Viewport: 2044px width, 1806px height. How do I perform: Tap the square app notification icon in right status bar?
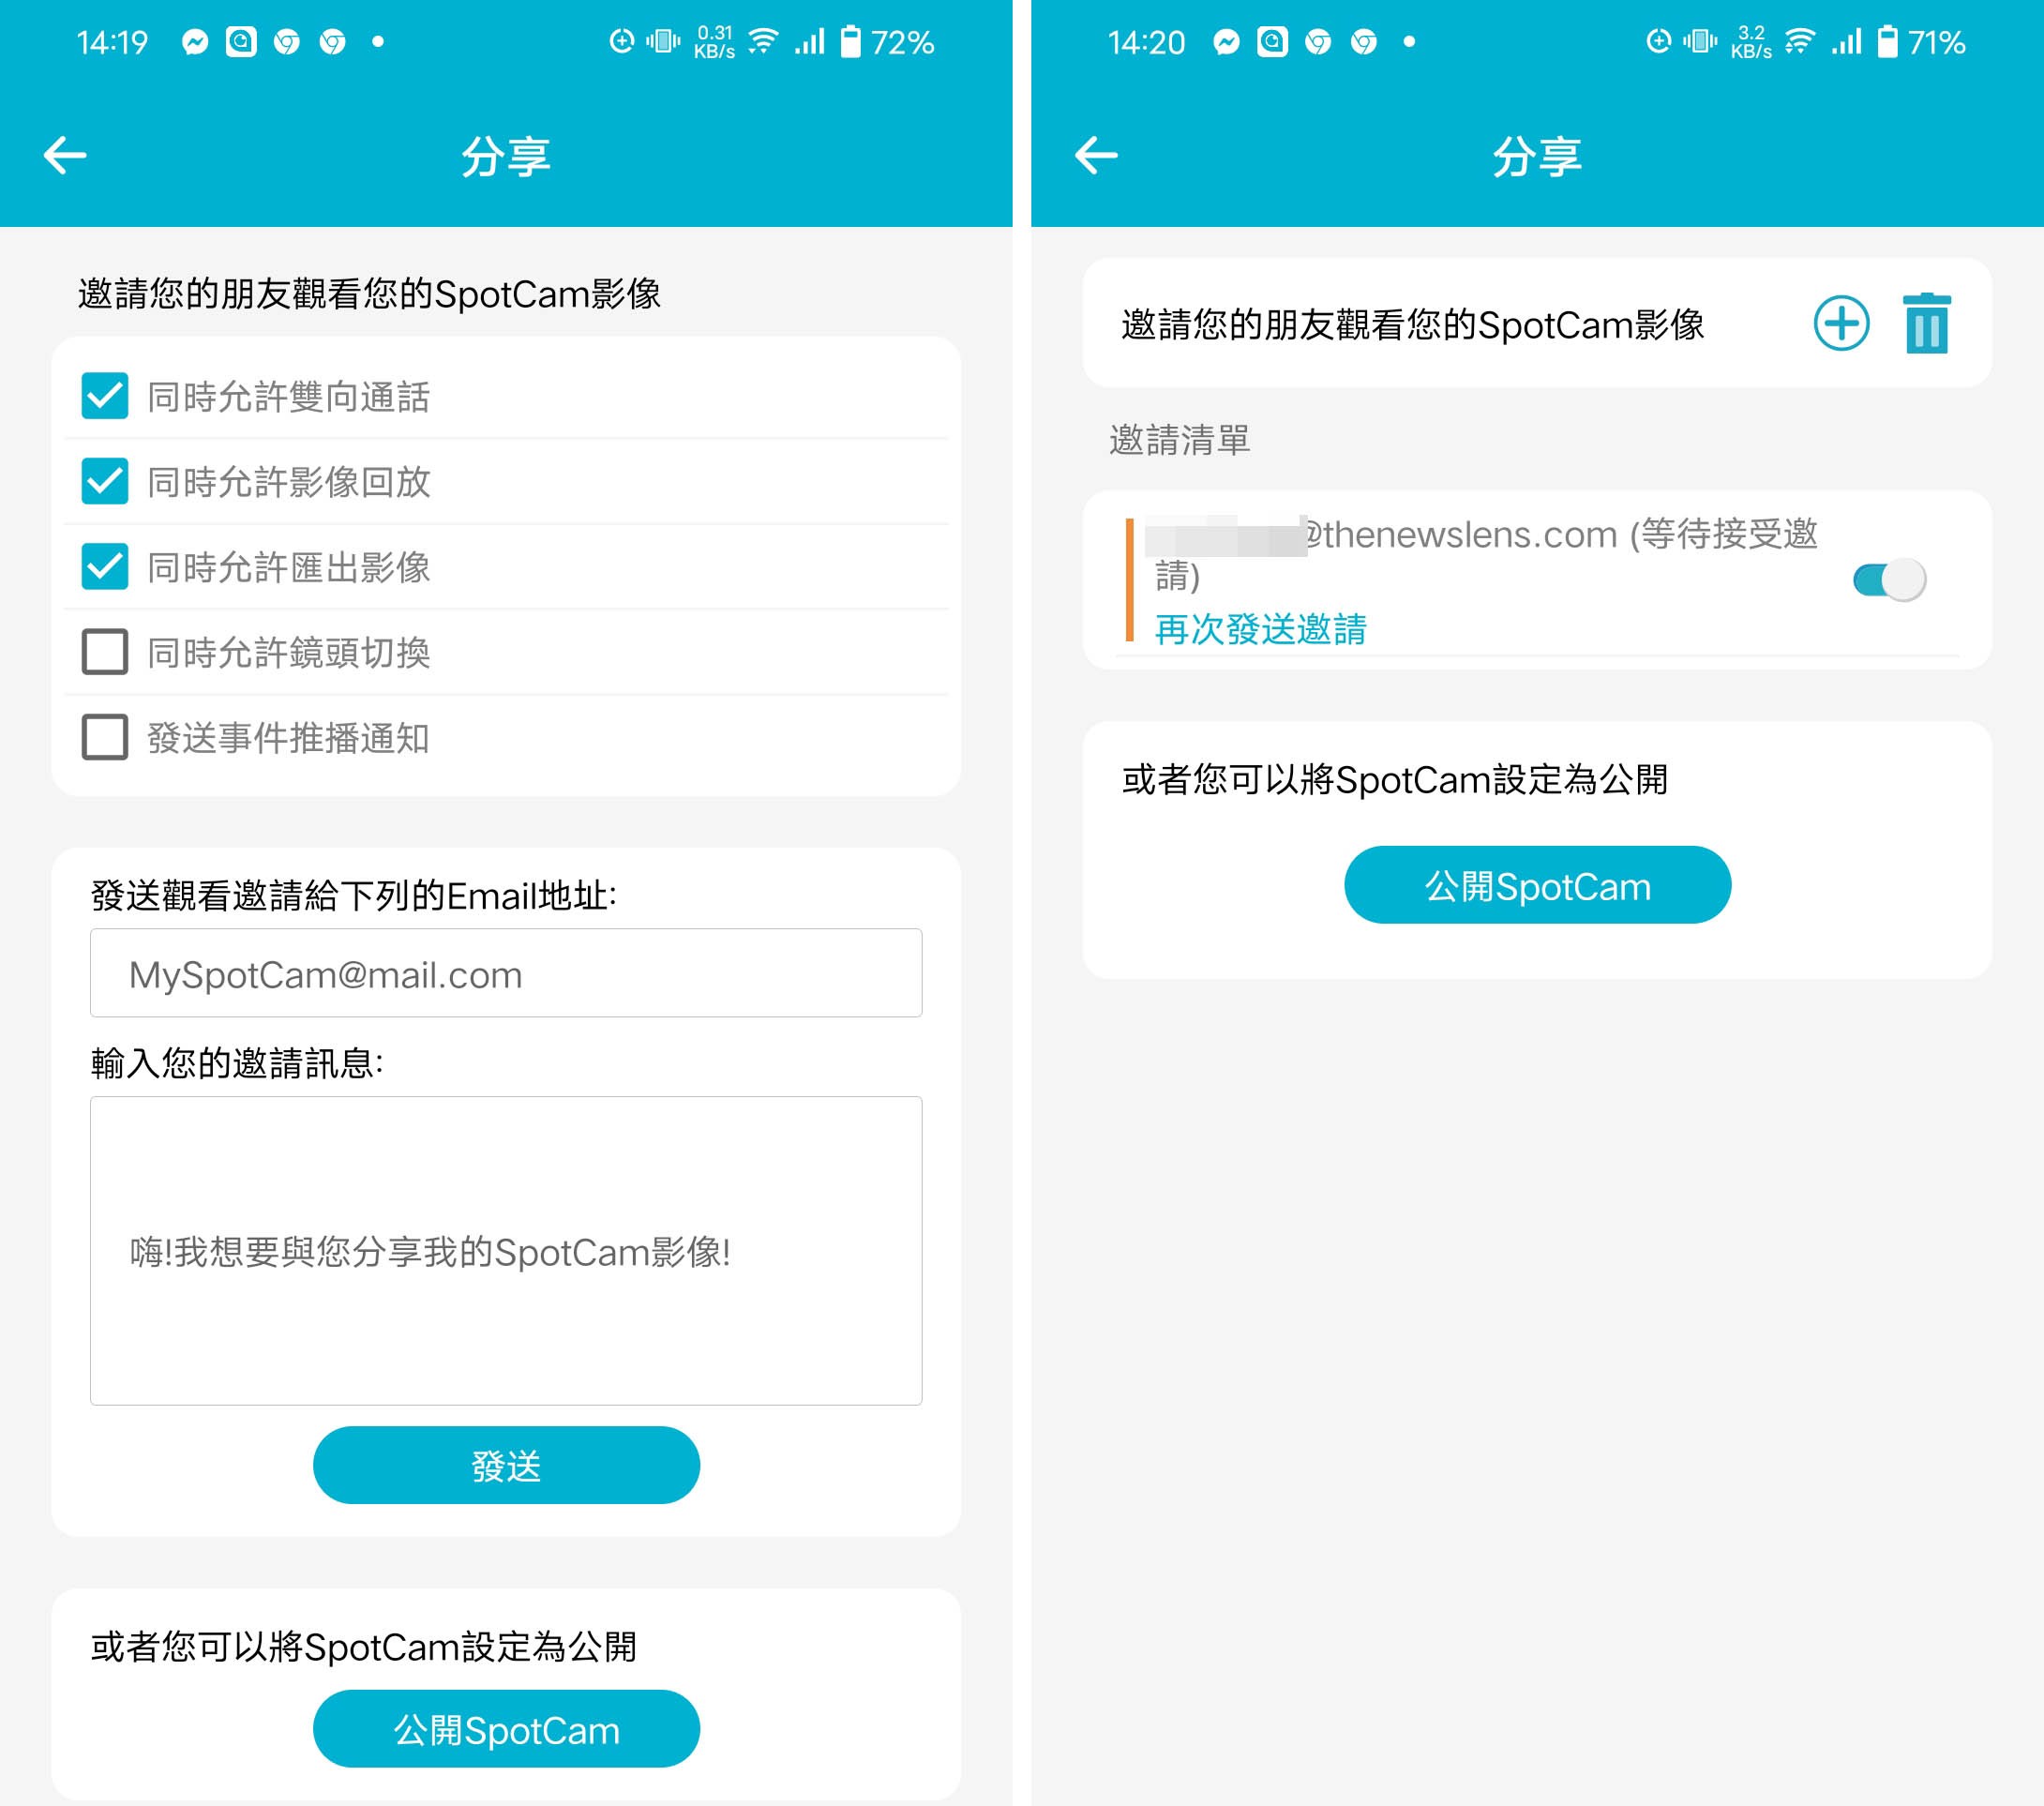tap(1272, 42)
